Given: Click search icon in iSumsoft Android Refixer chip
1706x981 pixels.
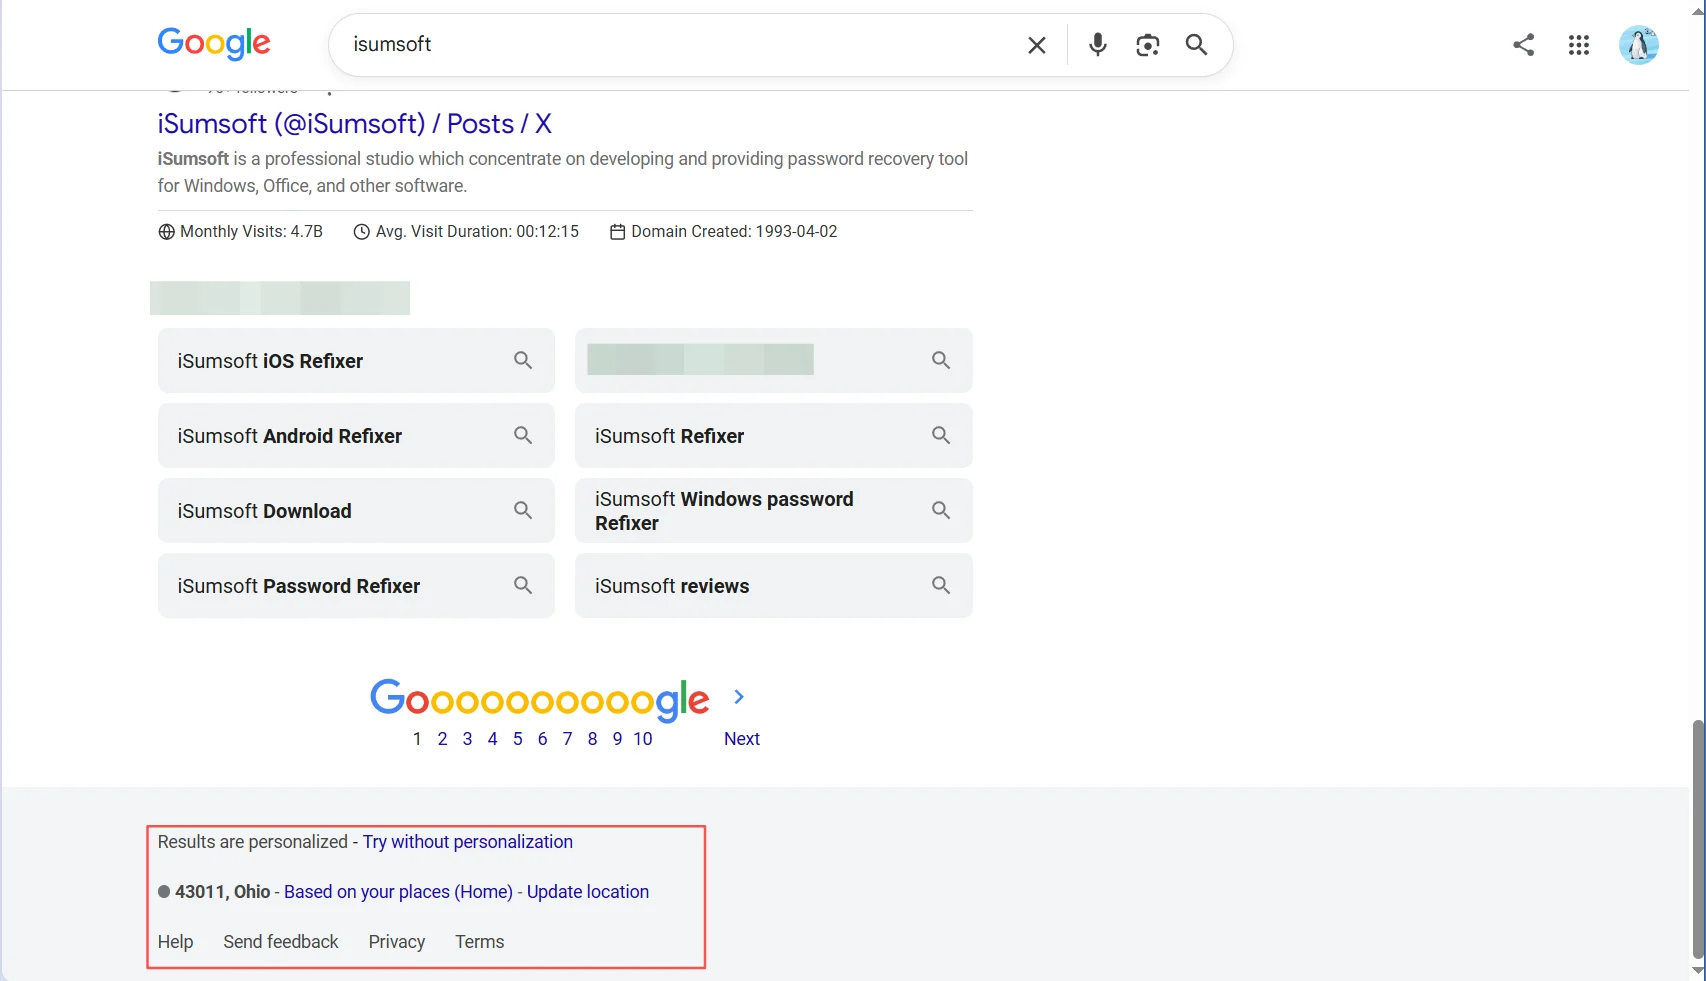Looking at the screenshot, I should point(523,435).
